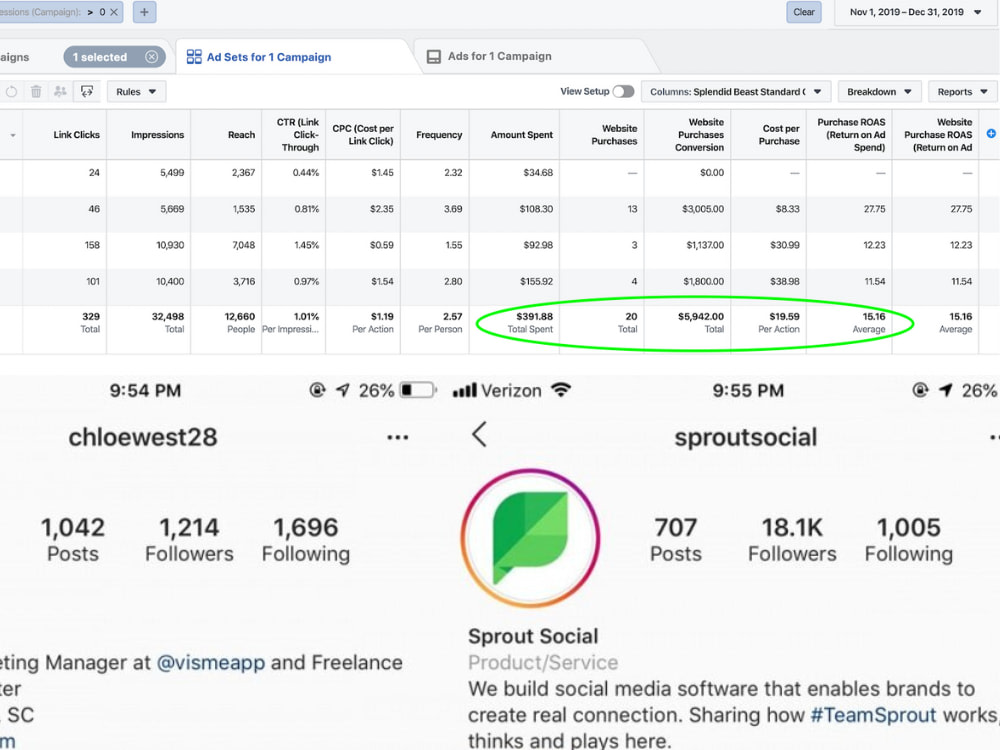Image resolution: width=1000 pixels, height=750 pixels.
Task: Tap rotation lock icon in 9:55 PM status bar
Action: click(920, 390)
